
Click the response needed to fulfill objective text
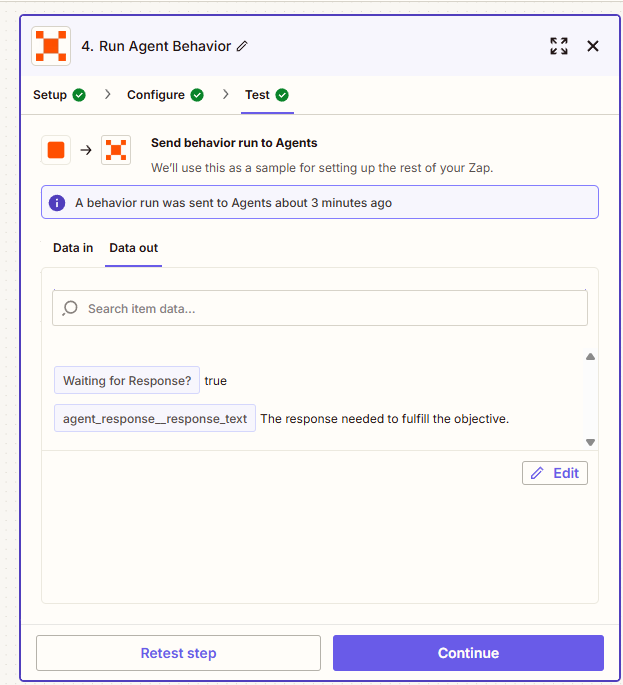(x=384, y=419)
